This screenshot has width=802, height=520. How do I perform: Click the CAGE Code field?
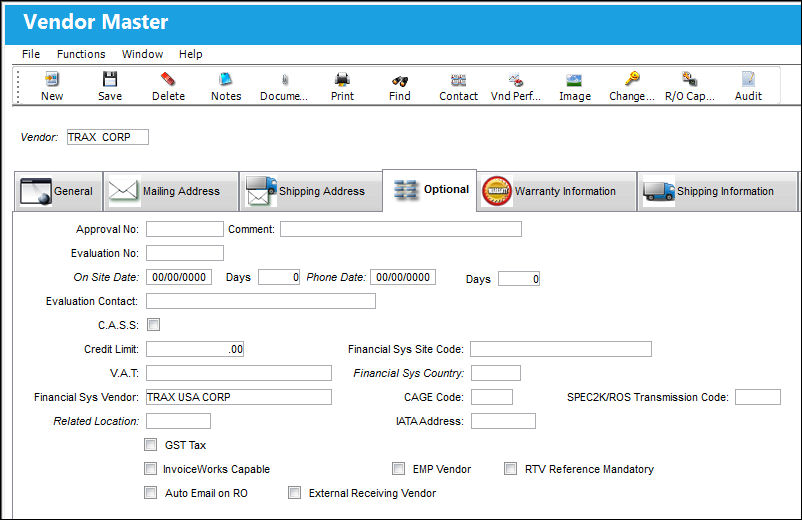click(492, 397)
